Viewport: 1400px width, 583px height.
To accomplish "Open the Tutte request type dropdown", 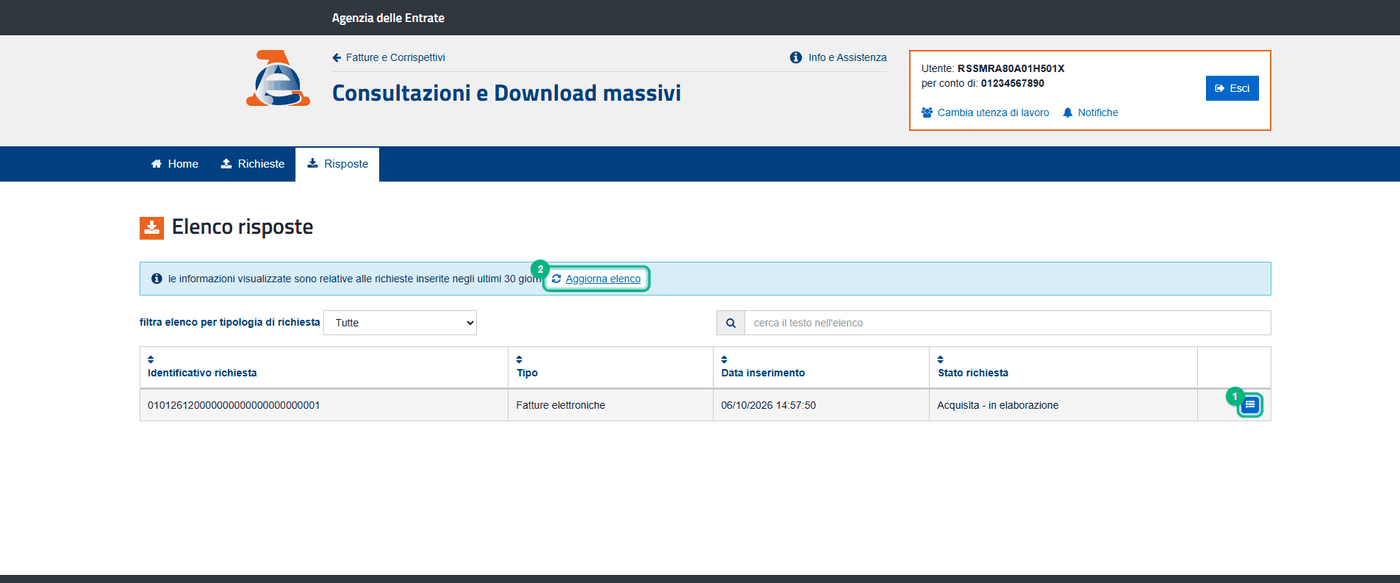I will (400, 323).
